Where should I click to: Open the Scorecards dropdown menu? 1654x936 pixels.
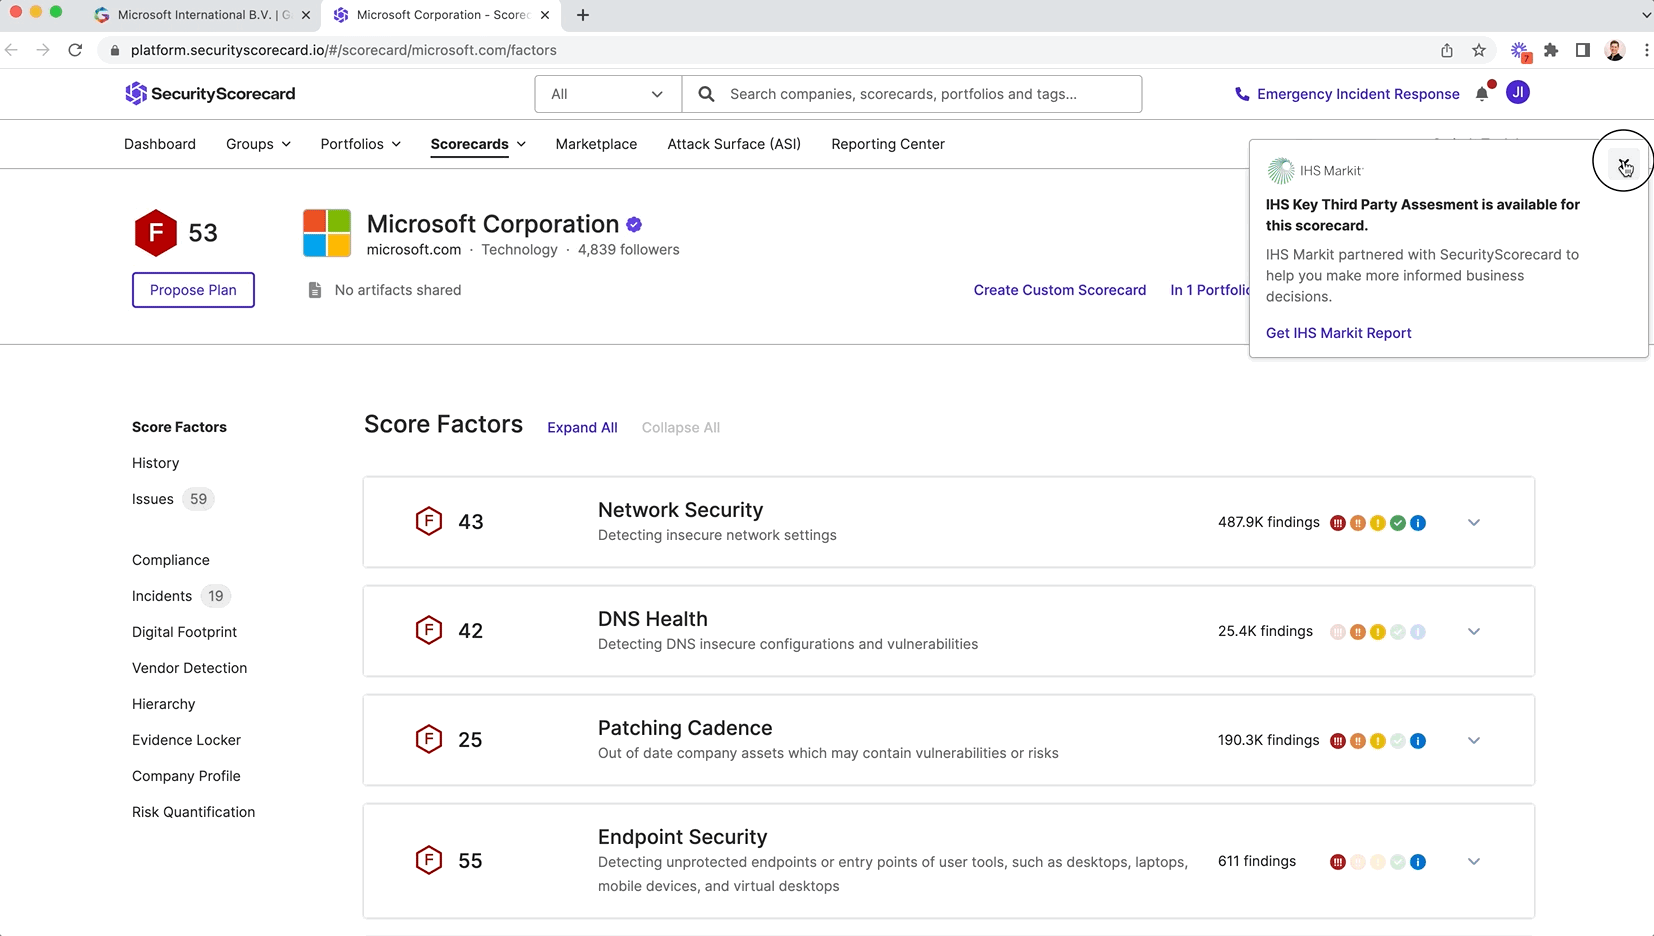(x=478, y=144)
